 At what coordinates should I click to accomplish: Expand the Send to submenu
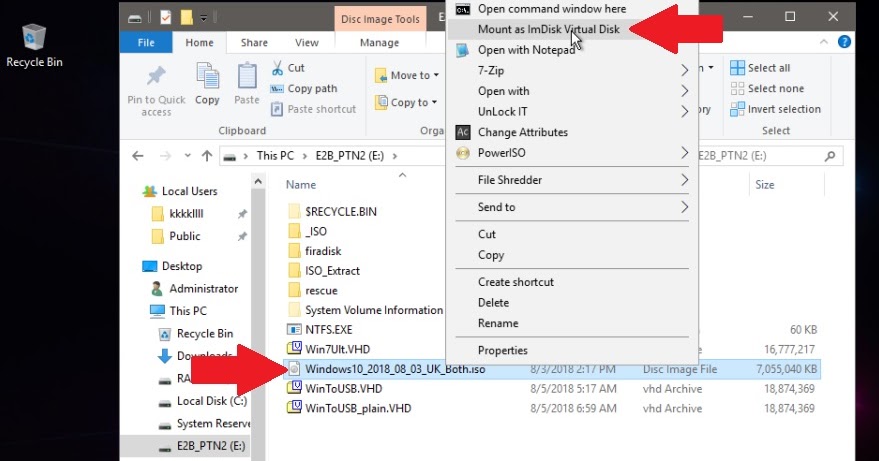pyautogui.click(x=572, y=207)
